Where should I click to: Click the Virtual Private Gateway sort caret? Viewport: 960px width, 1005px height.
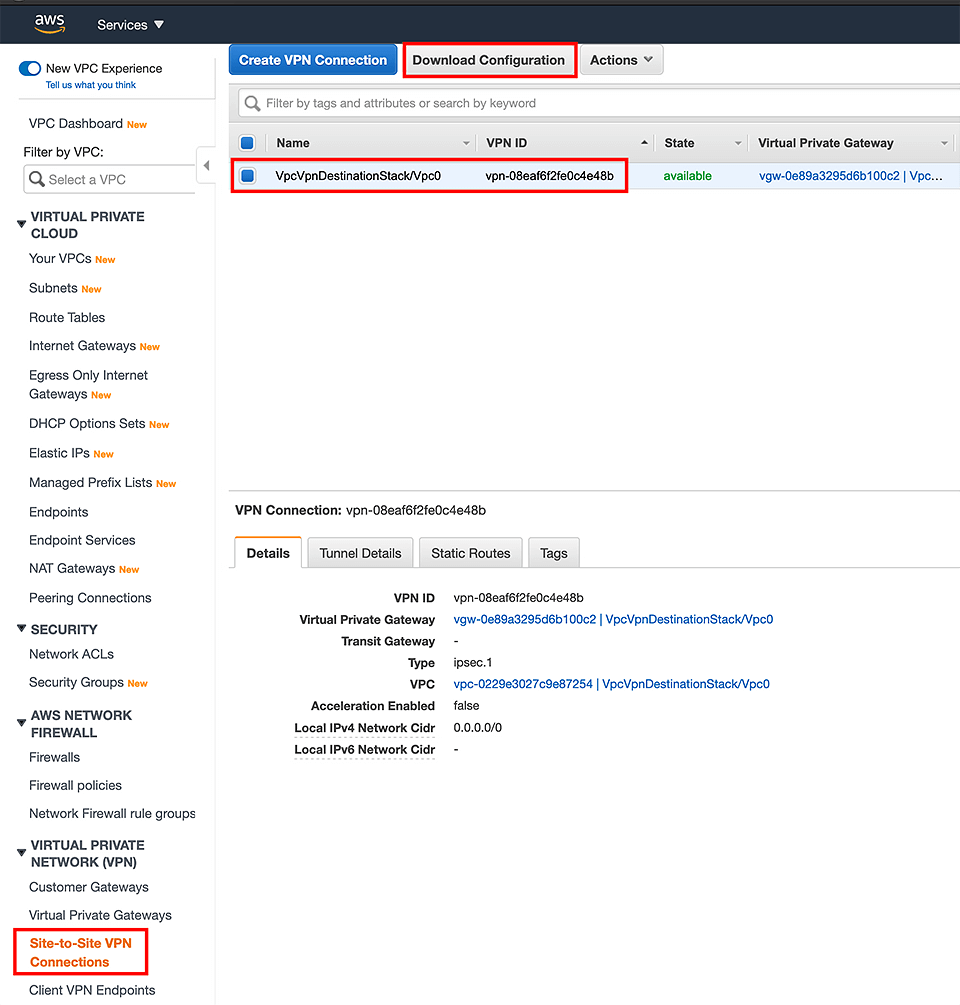click(945, 142)
